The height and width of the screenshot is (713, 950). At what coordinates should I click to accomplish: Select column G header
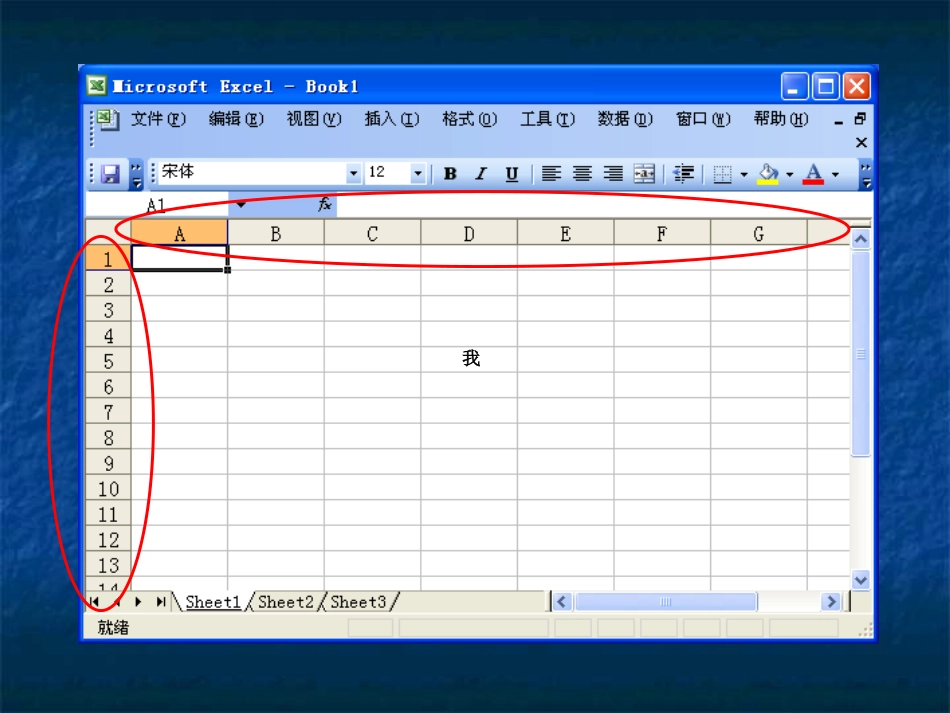tap(759, 233)
